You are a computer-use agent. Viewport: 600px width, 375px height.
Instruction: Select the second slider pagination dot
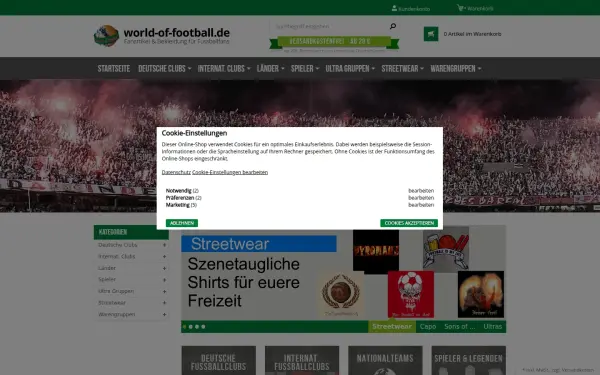(191, 327)
